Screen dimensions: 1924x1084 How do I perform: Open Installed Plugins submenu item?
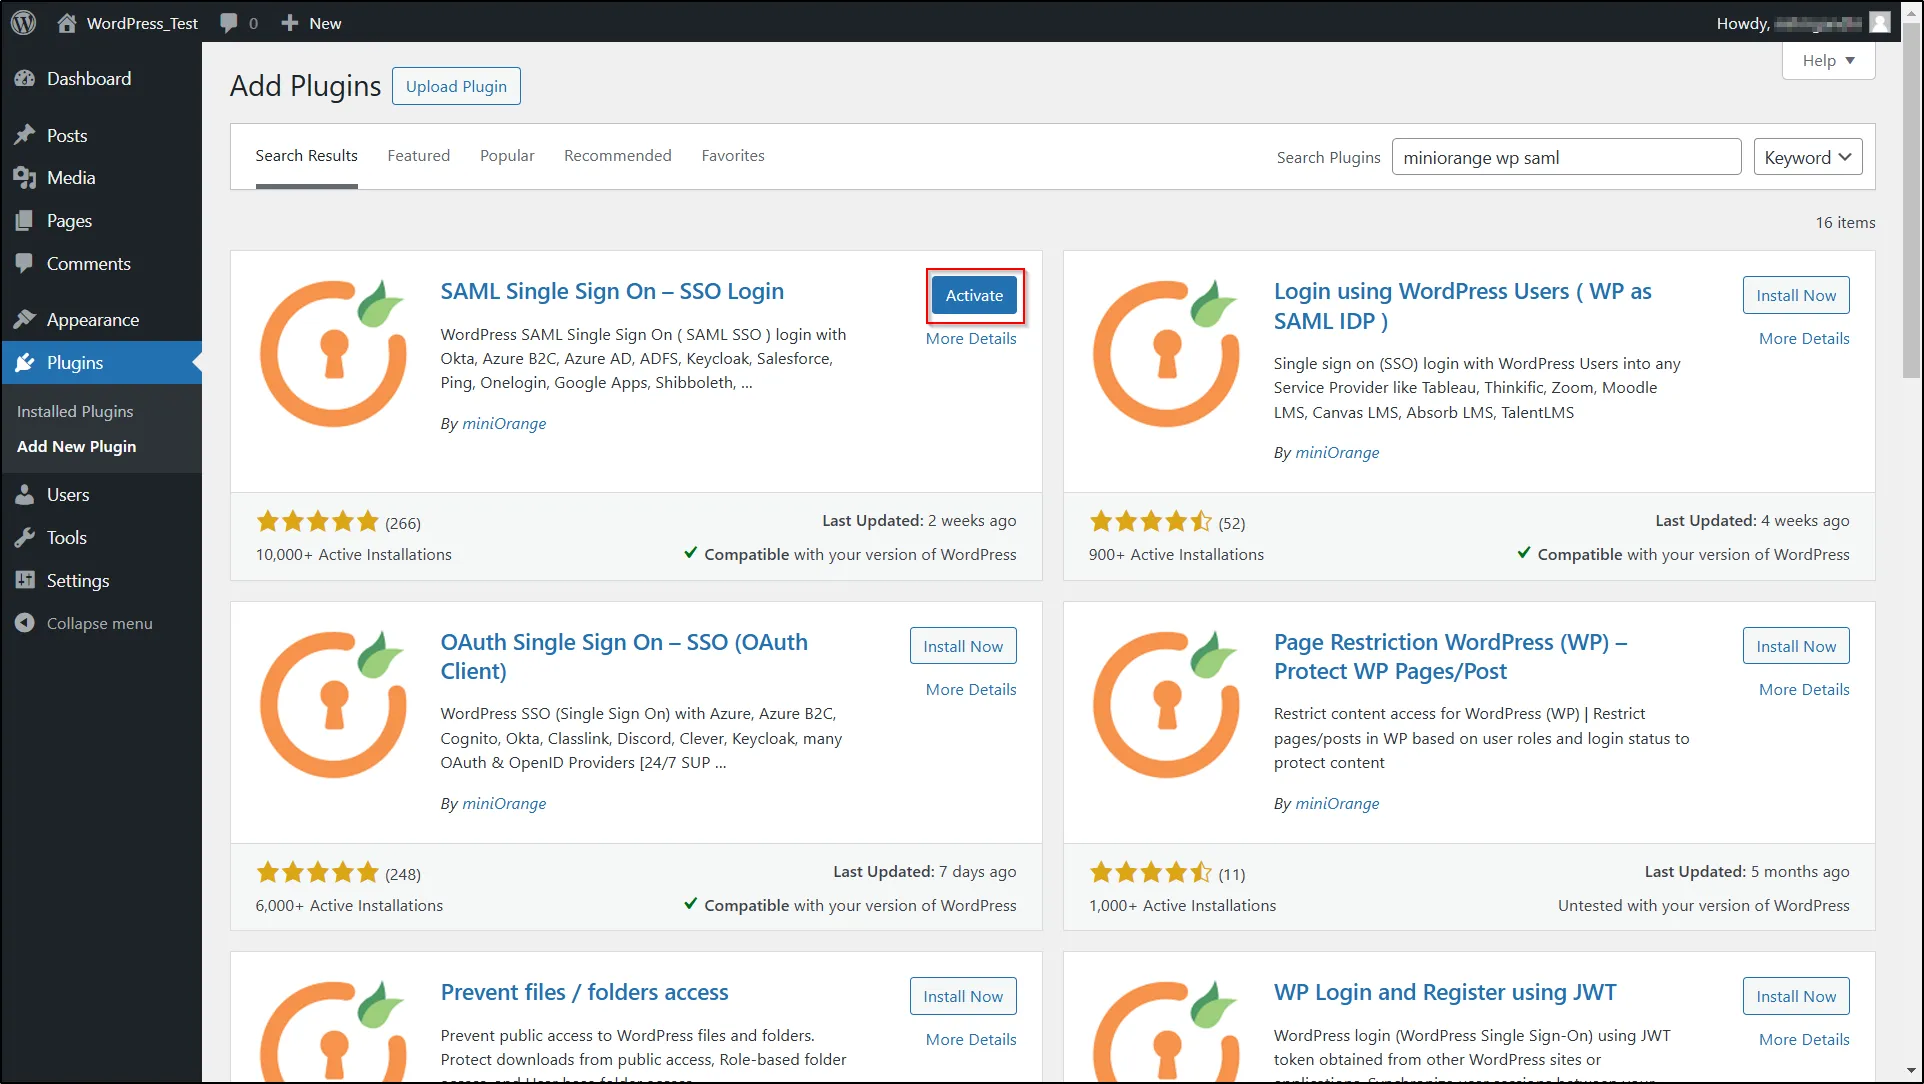tap(75, 411)
